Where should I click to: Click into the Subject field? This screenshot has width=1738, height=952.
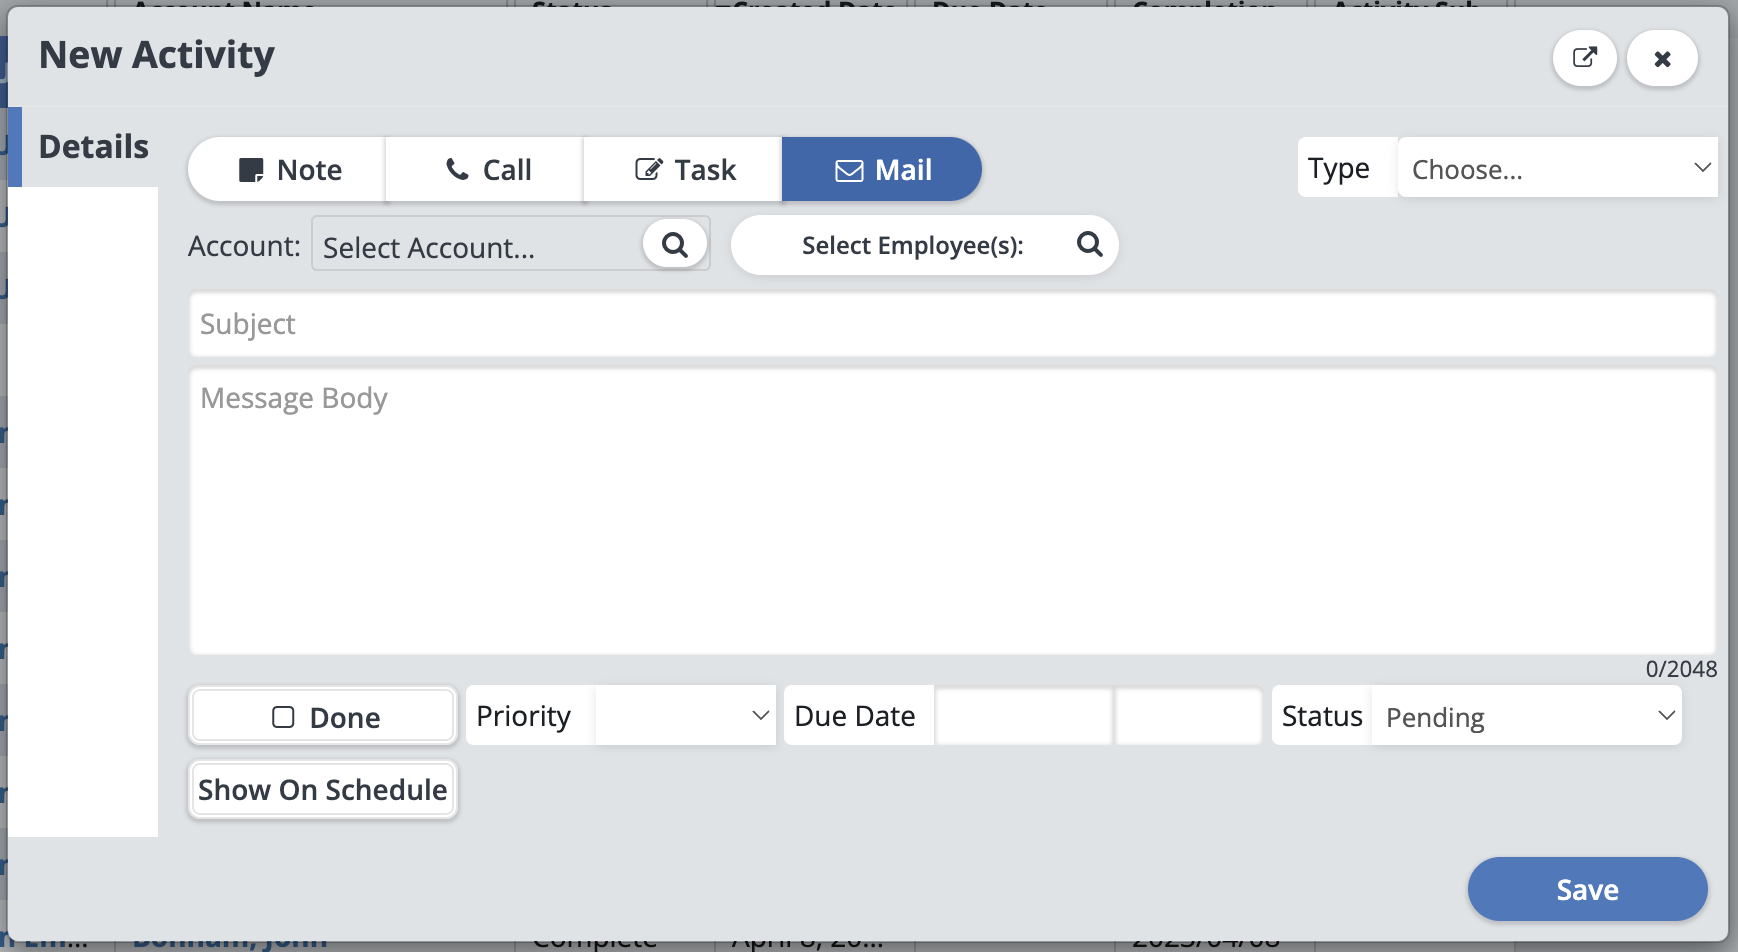[952, 324]
